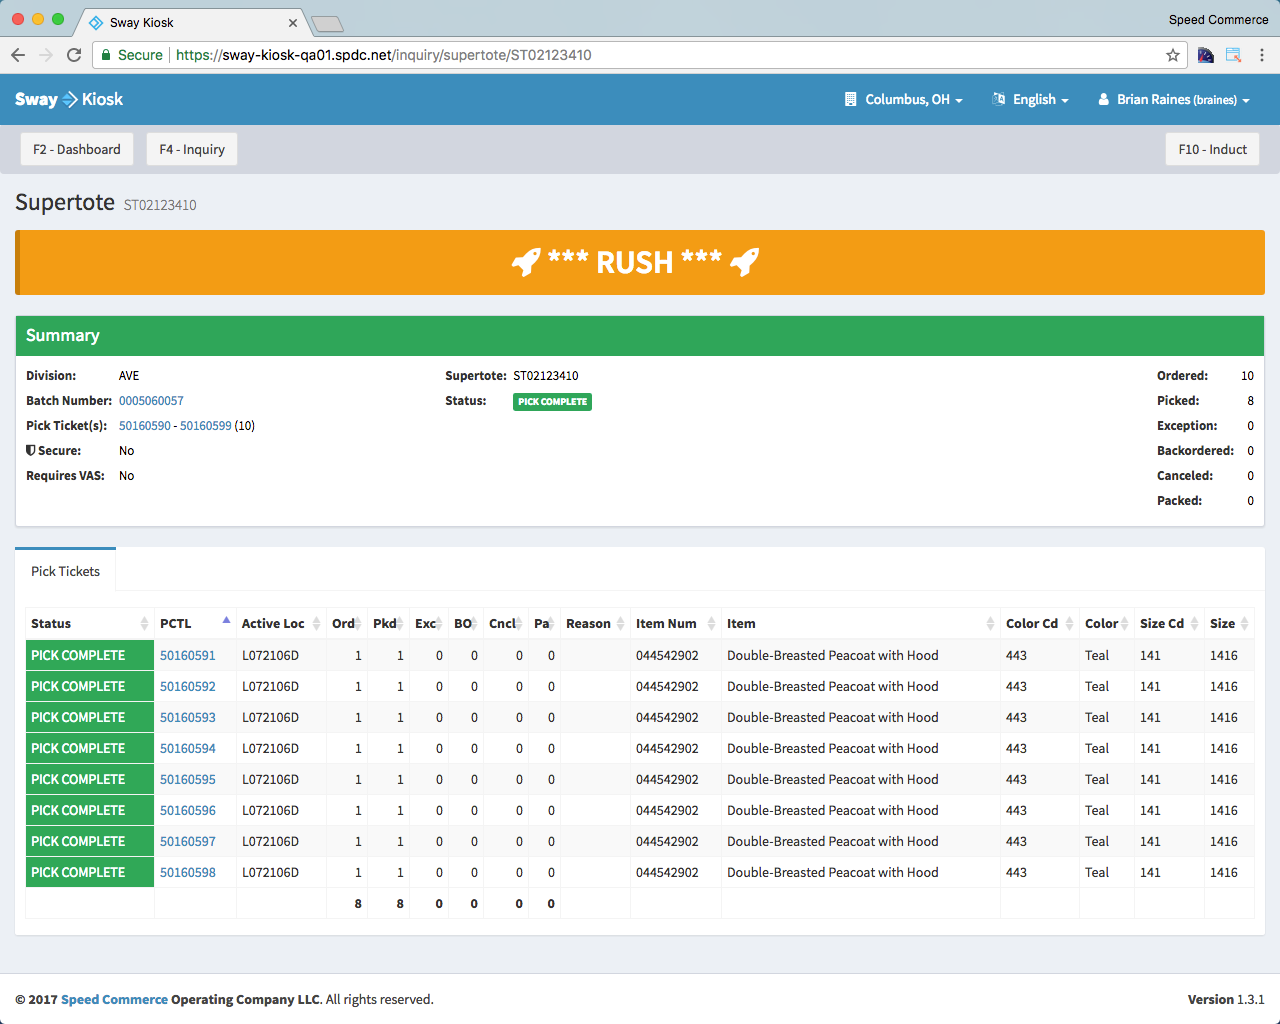Sort table by Active Loc column
This screenshot has height=1024, width=1280.
pos(281,623)
